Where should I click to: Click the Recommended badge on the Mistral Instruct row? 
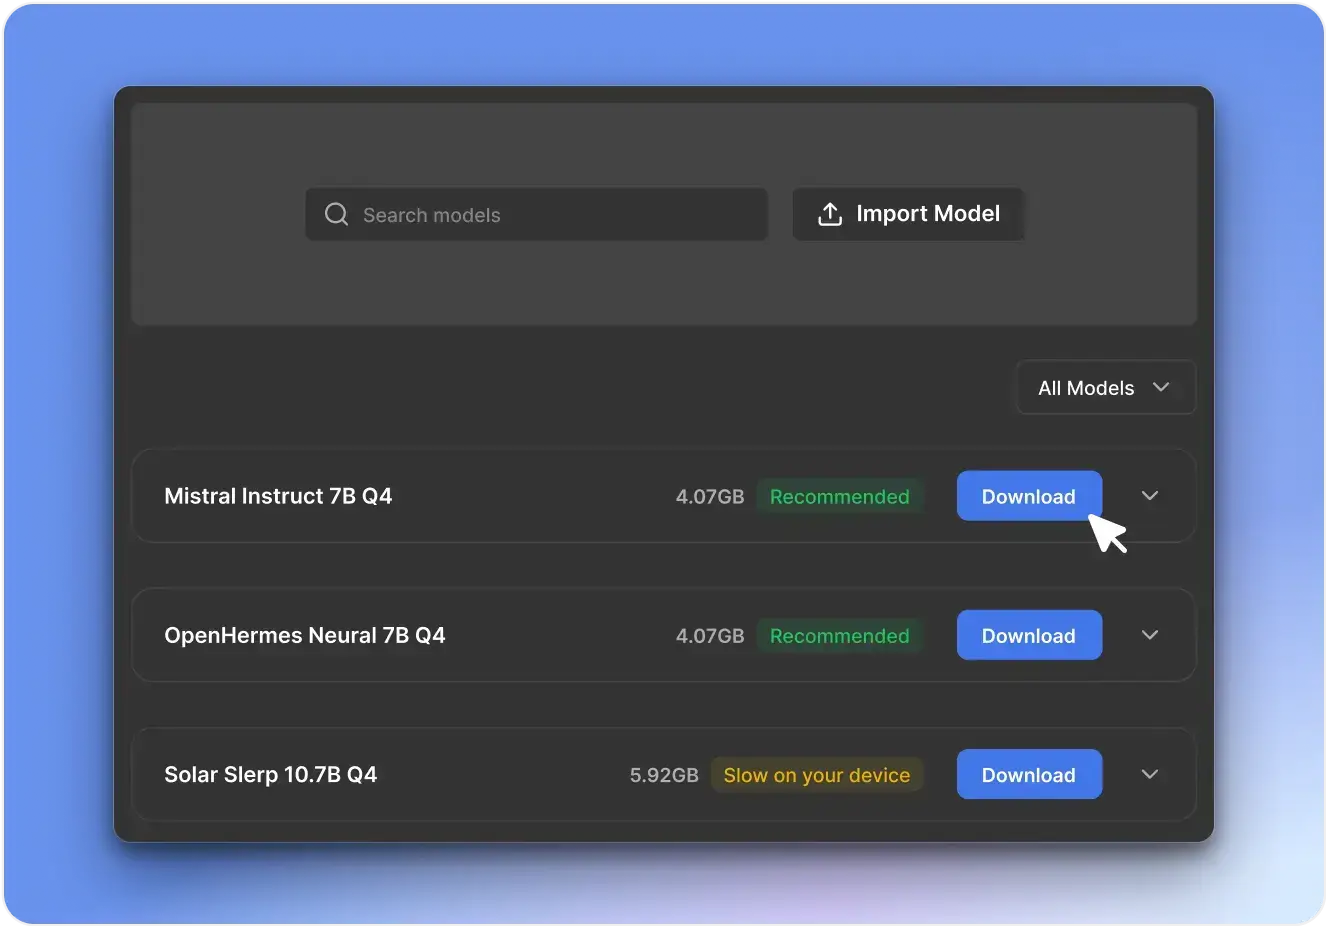pyautogui.click(x=839, y=497)
